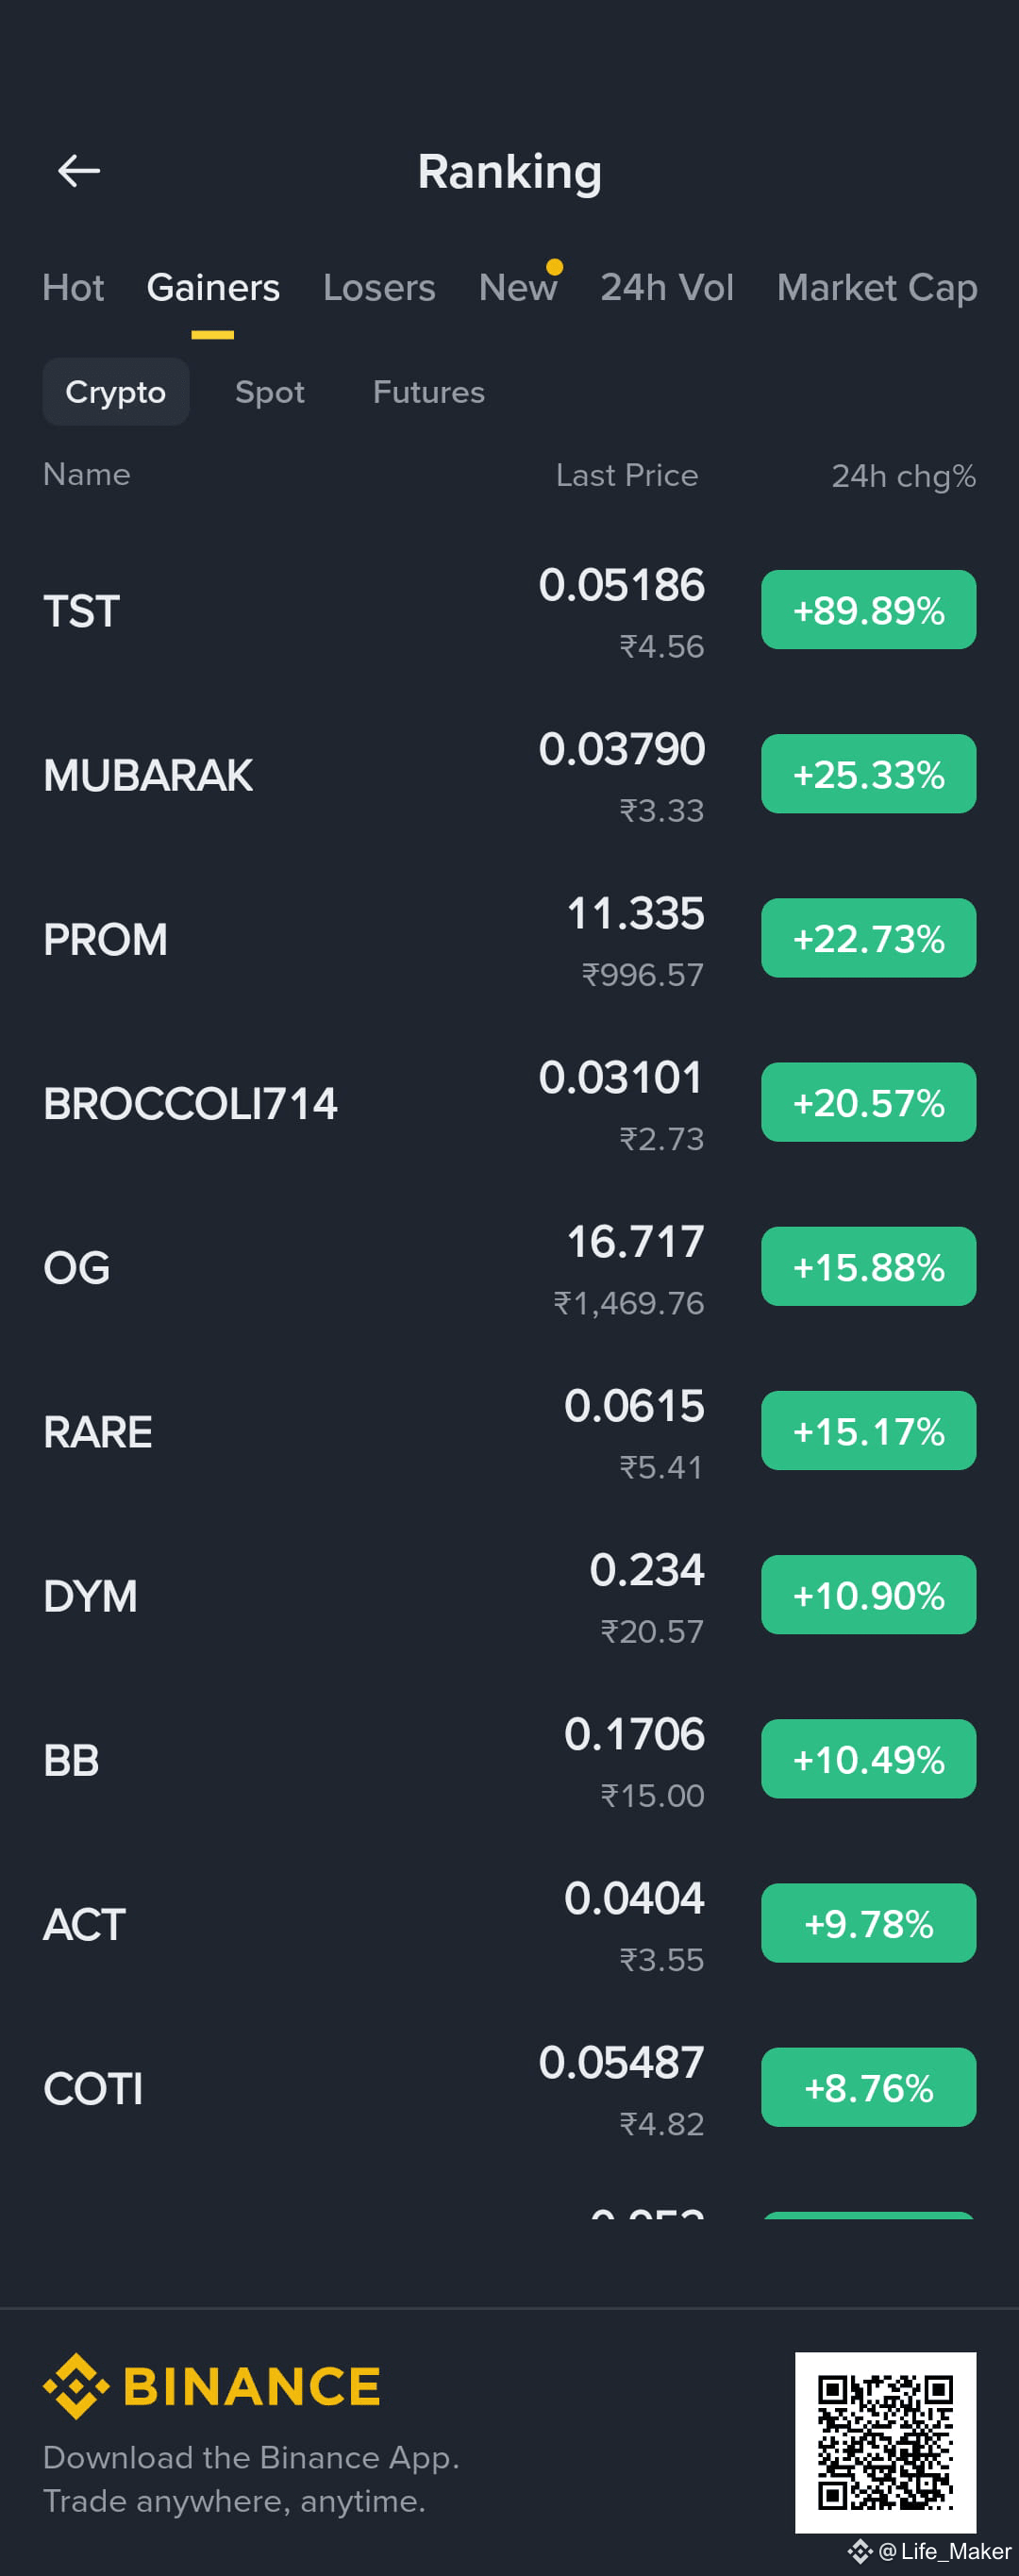Viewport: 1019px width, 2576px height.
Task: Select the Spot filter
Action: tap(270, 392)
